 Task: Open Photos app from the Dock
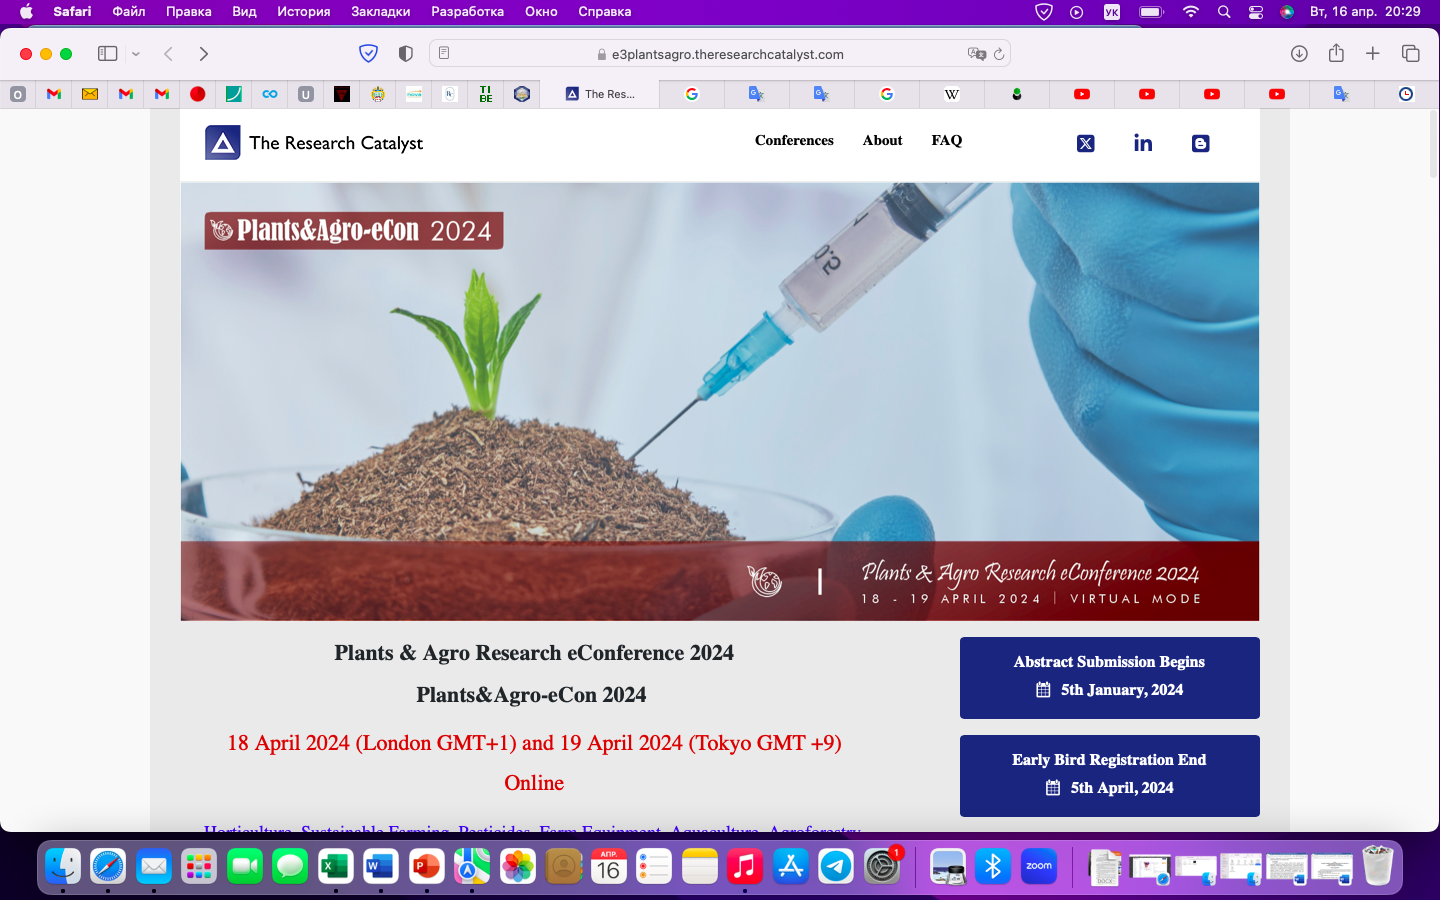point(518,866)
